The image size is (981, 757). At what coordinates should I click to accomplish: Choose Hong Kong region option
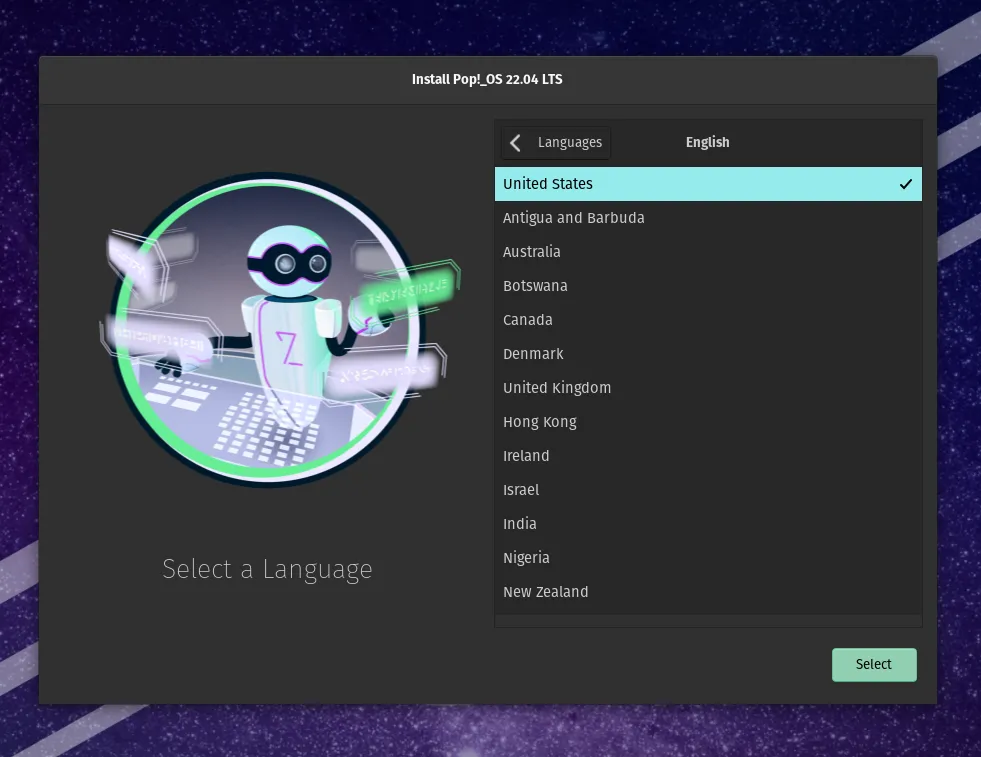[539, 422]
